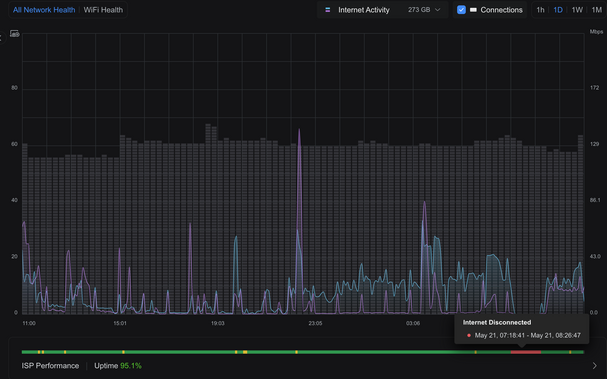The image size is (607, 379).
Task: Expand ISP Performance details with right chevron
Action: [594, 365]
